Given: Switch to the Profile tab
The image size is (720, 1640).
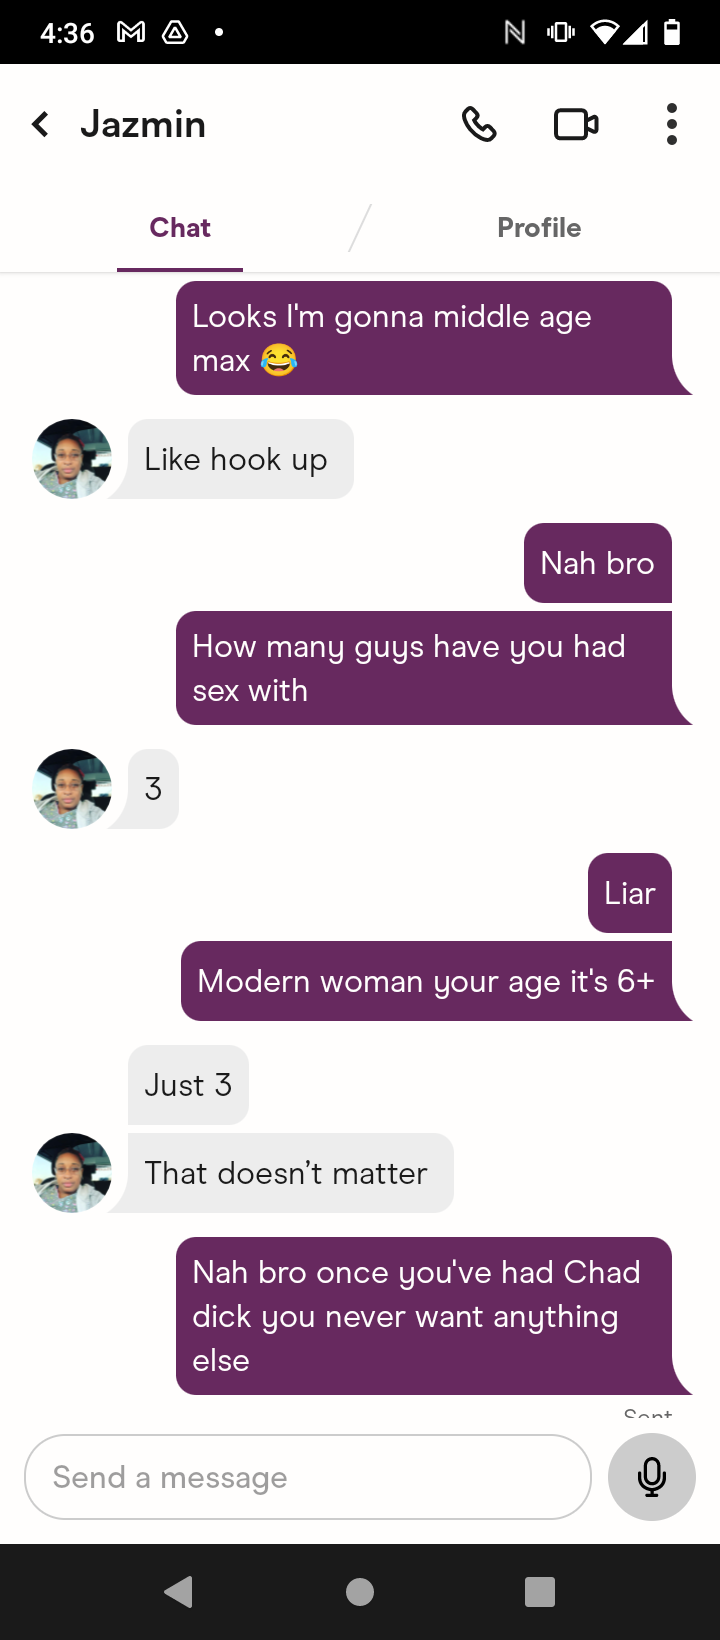Looking at the screenshot, I should click(539, 228).
